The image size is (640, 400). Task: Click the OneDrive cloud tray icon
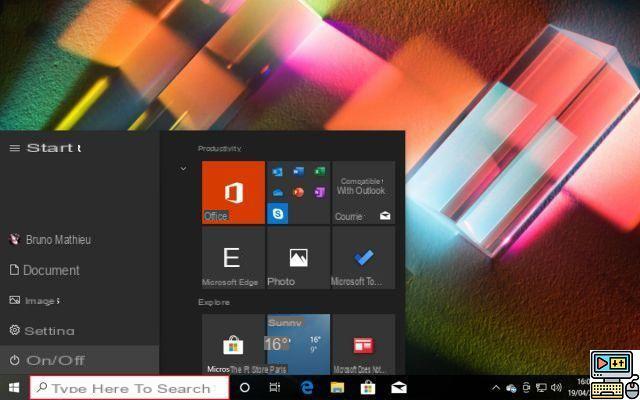pos(511,388)
